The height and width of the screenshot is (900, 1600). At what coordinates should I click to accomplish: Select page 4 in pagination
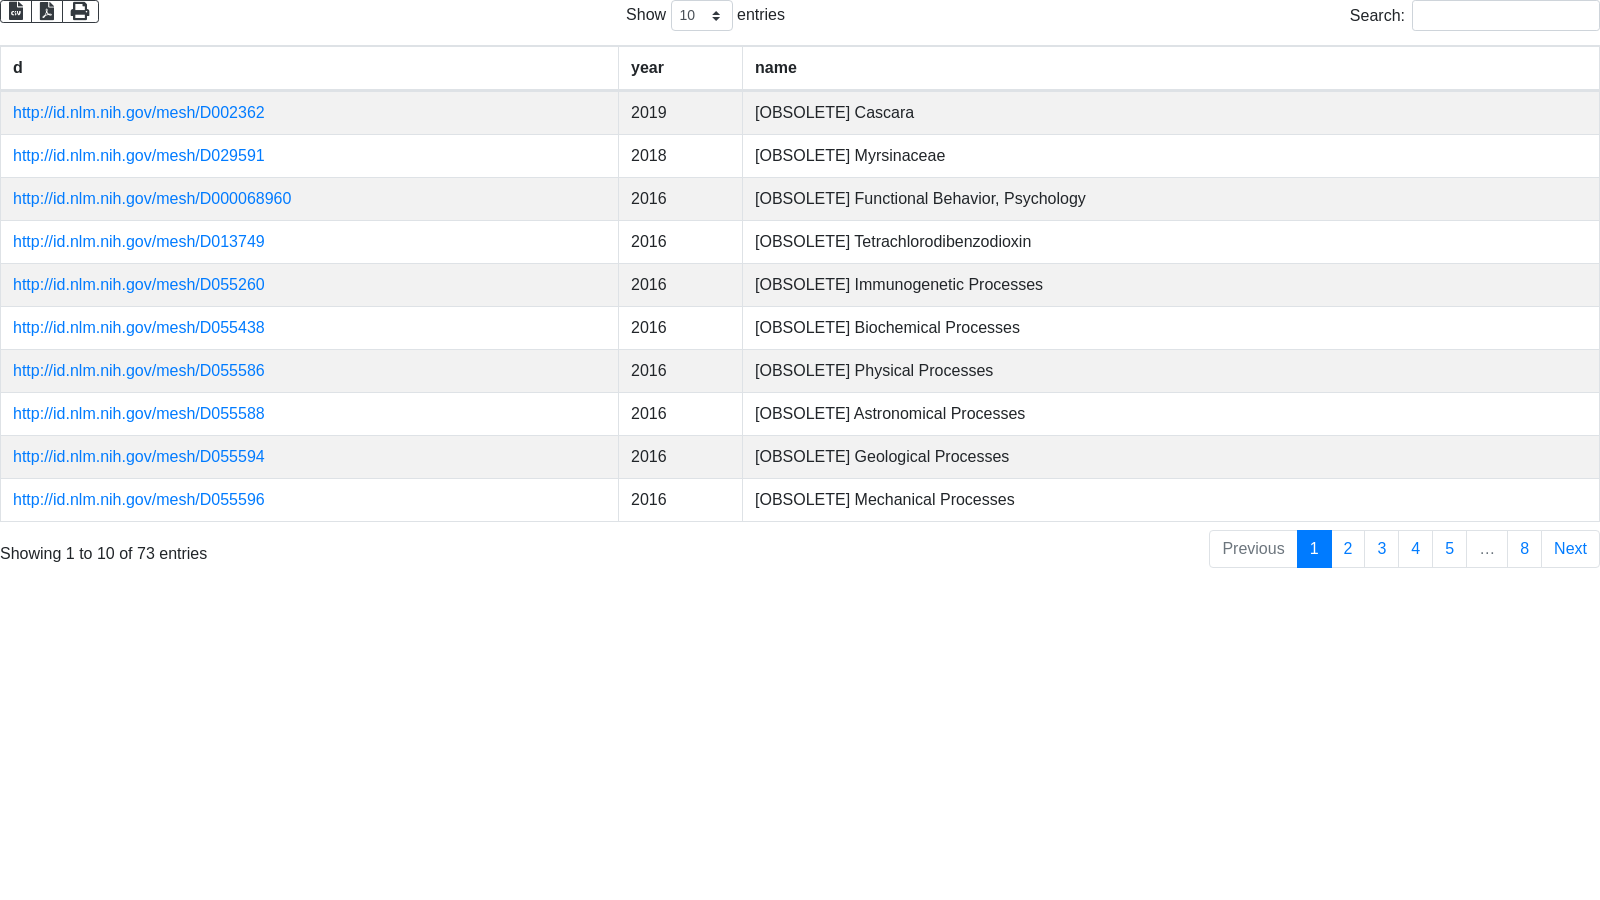click(x=1415, y=549)
